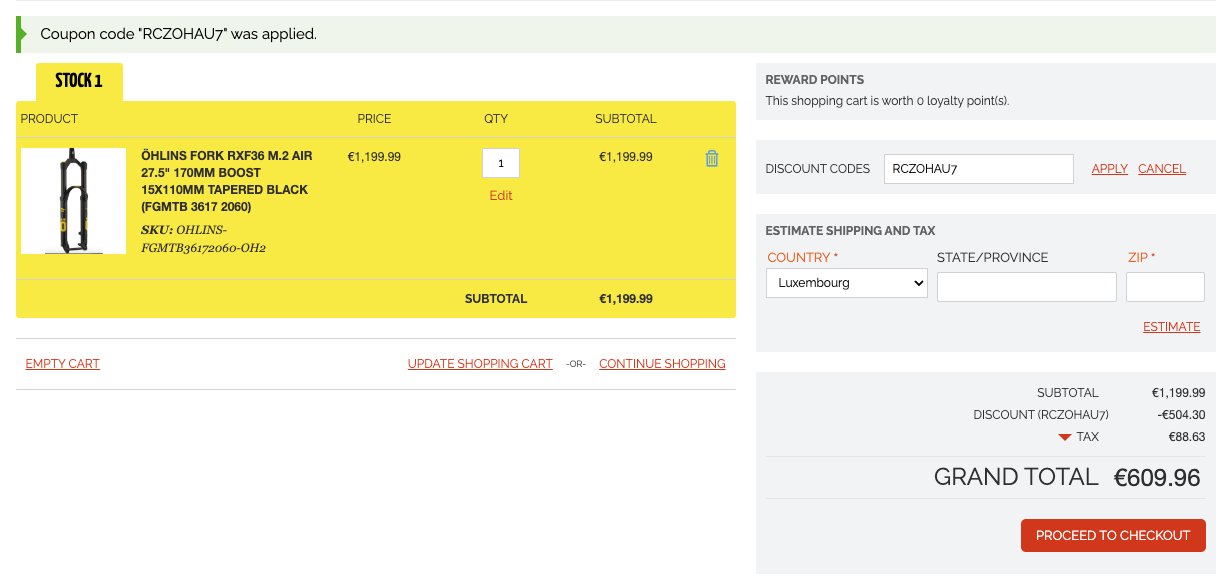Click the Öhlins fork product thumbnail
Viewport: 1231px width, 582px height.
73,200
